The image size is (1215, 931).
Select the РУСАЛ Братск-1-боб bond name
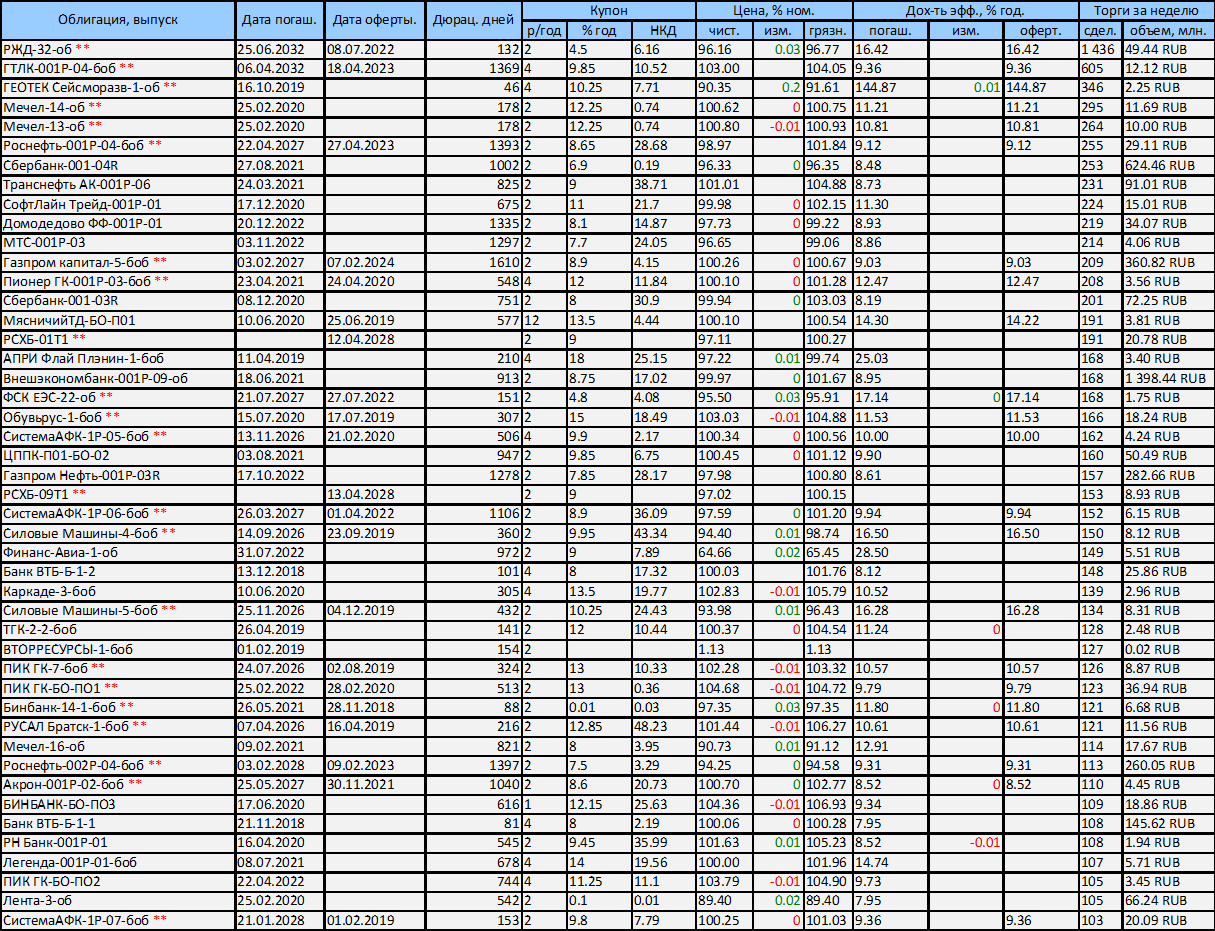pyautogui.click(x=66, y=726)
